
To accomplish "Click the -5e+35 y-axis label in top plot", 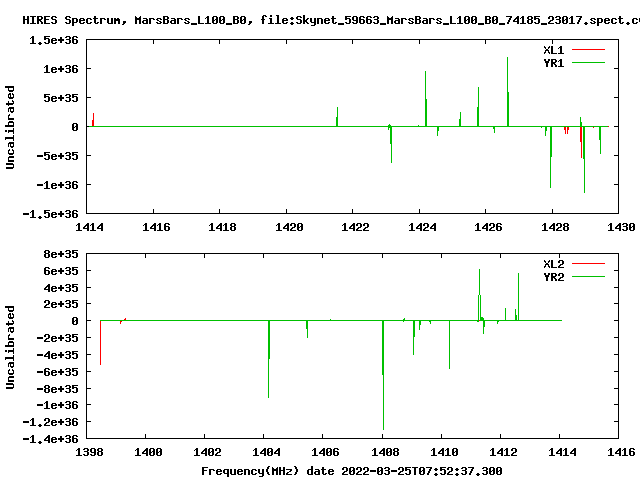I will coord(57,156).
